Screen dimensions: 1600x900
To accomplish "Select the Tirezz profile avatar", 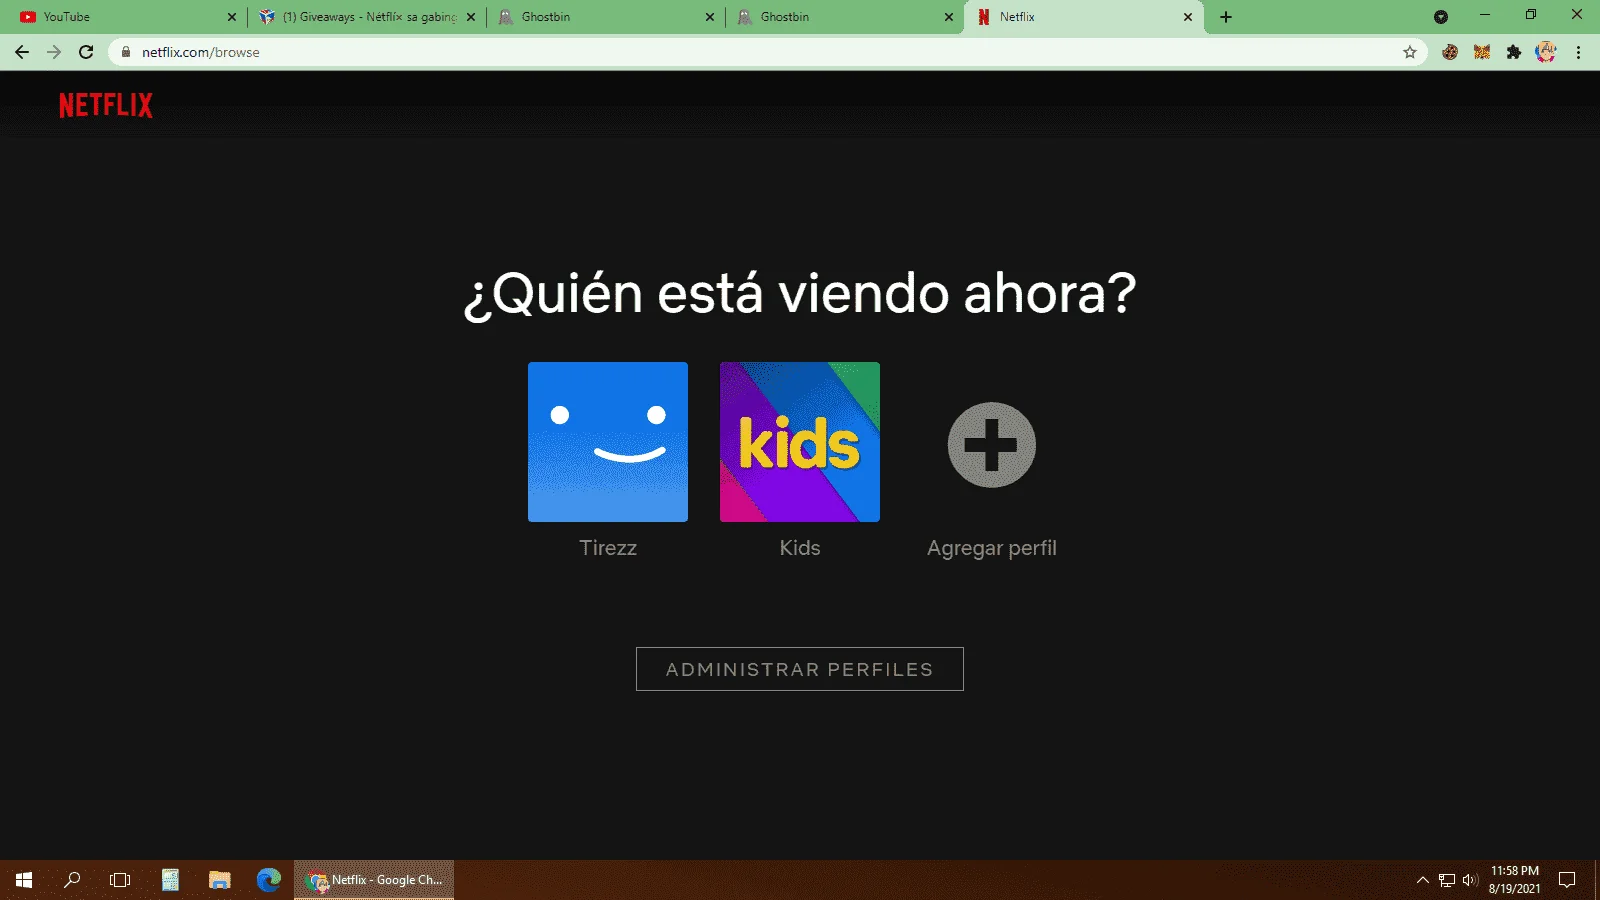I will 608,442.
